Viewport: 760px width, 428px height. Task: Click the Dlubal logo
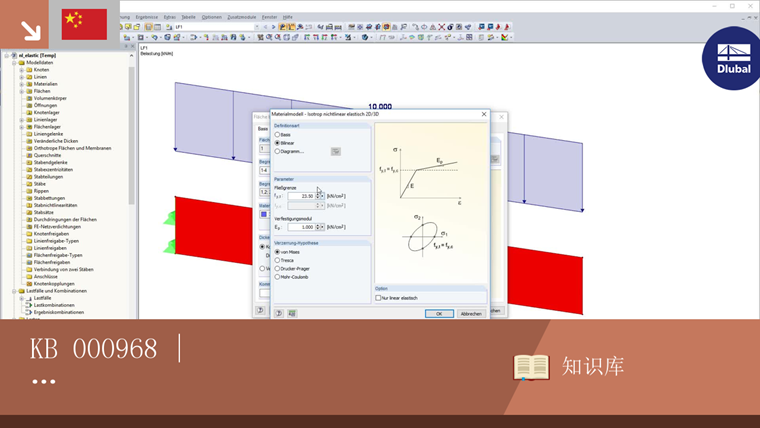pyautogui.click(x=732, y=58)
